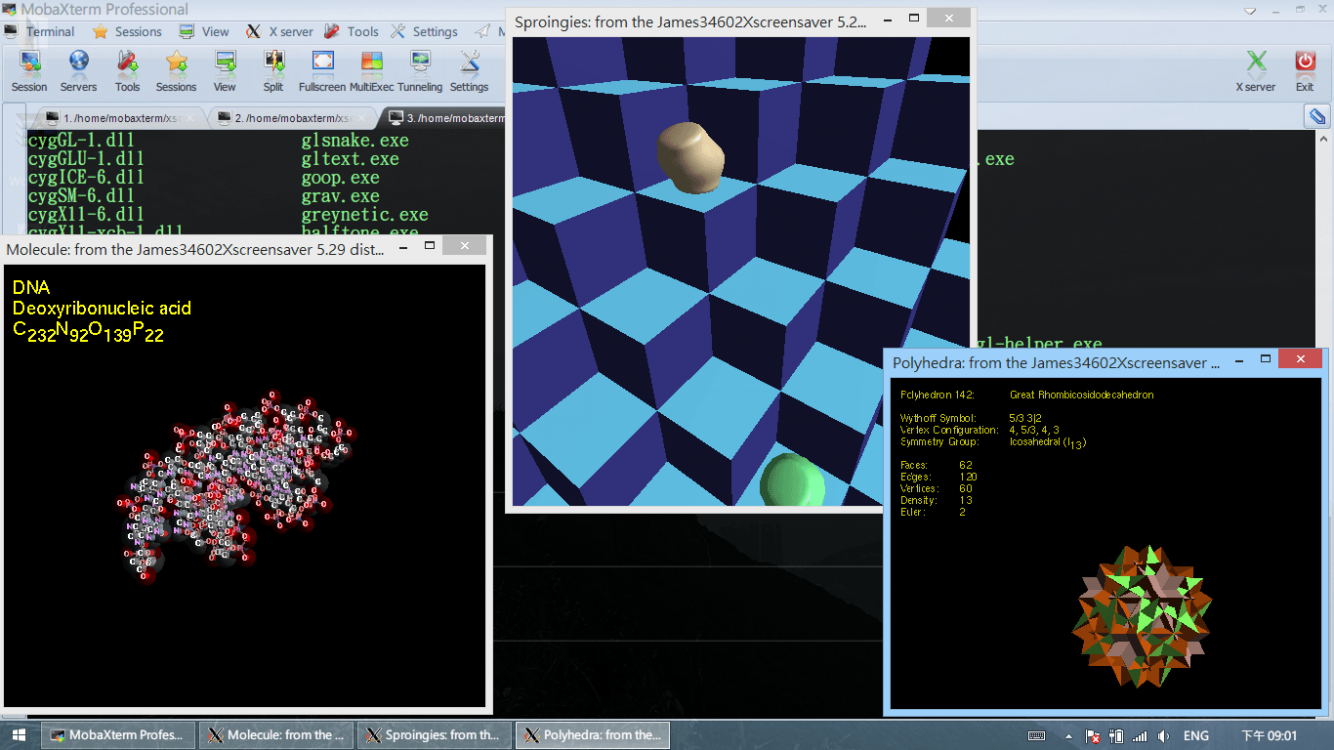Open the Tunneling toolbar icon

coord(420,71)
